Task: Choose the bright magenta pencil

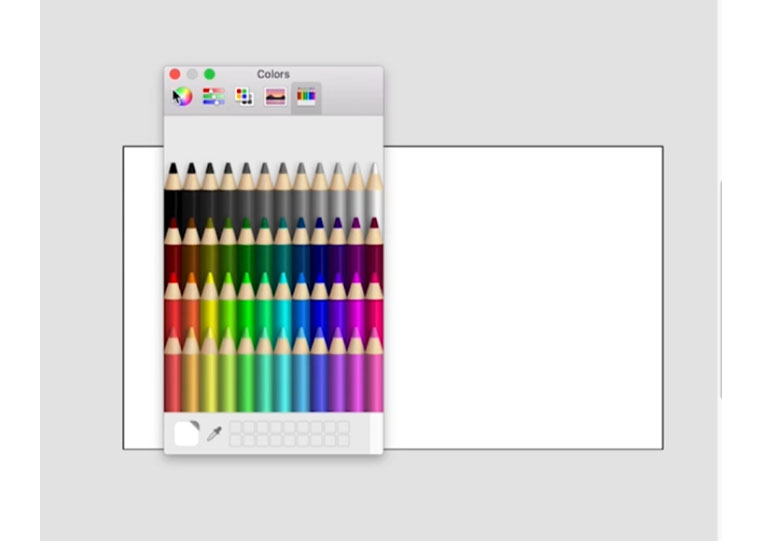Action: click(x=356, y=309)
